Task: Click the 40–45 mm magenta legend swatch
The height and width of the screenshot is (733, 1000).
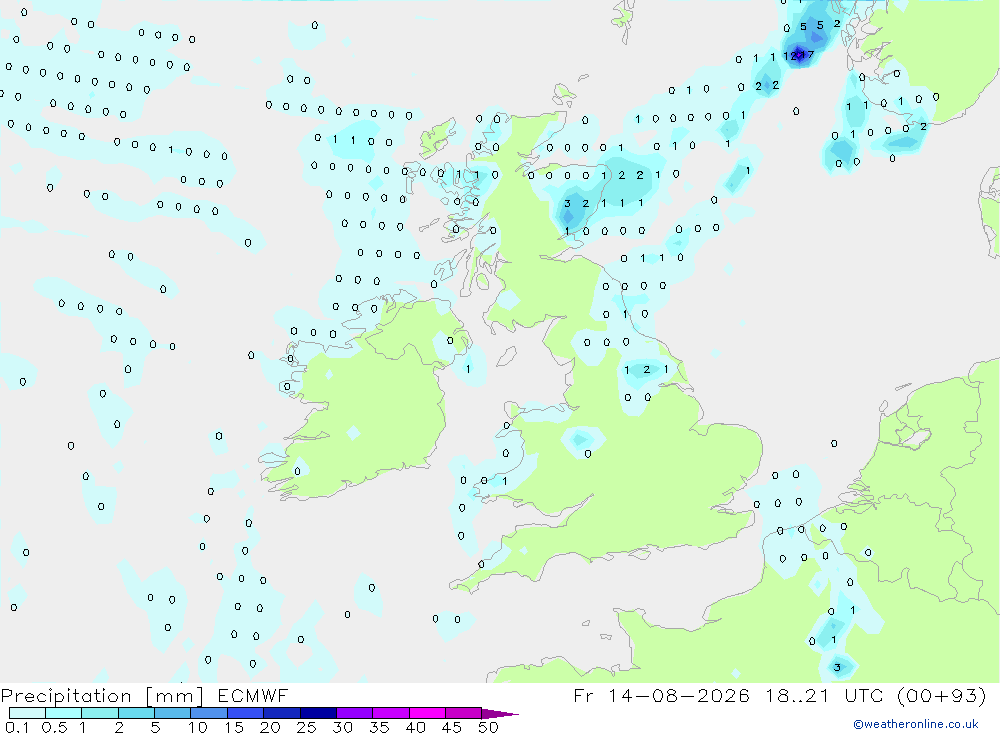Action: [427, 713]
